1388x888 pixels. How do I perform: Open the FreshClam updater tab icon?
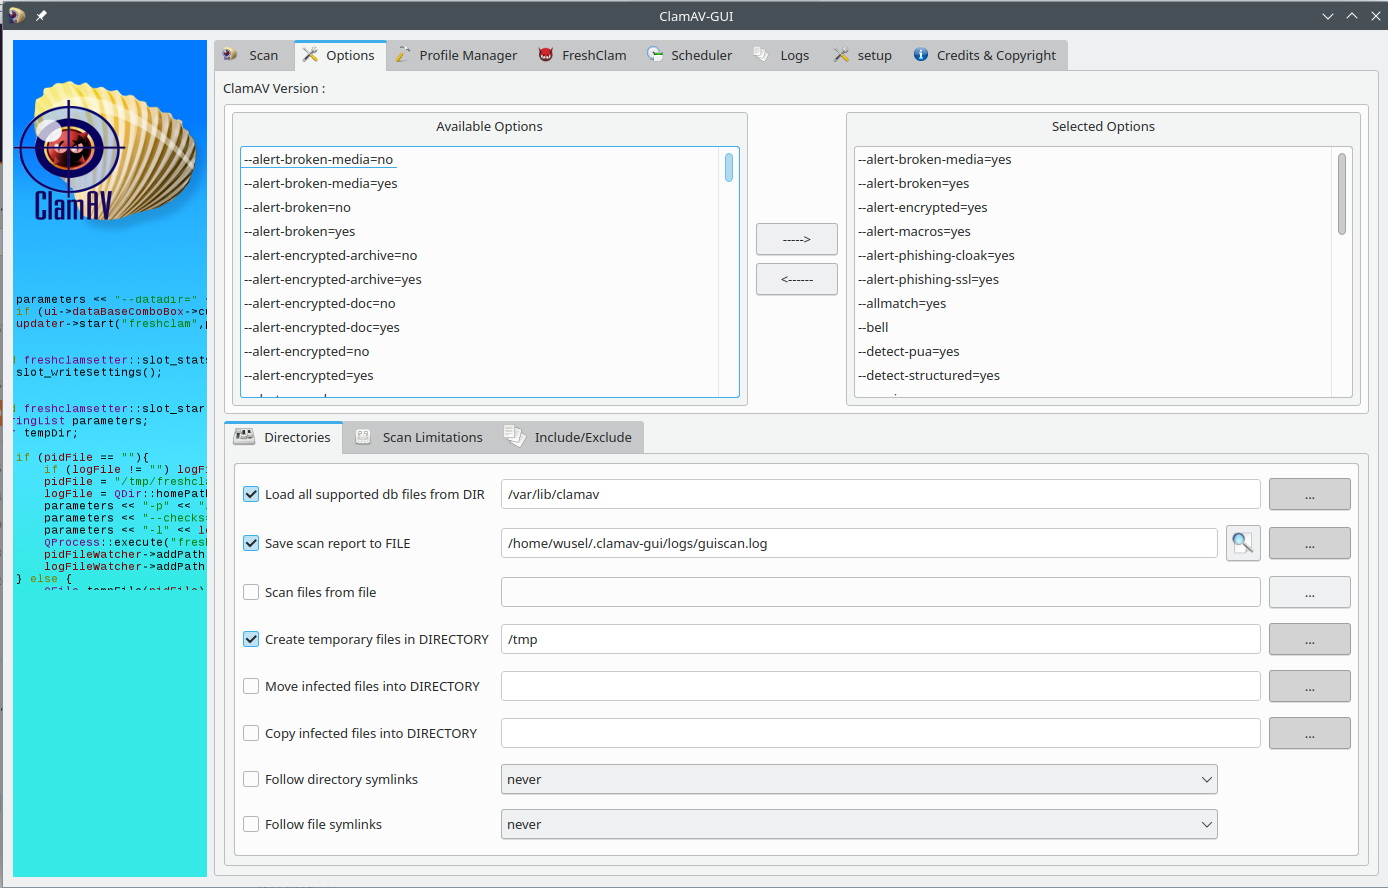(x=545, y=55)
